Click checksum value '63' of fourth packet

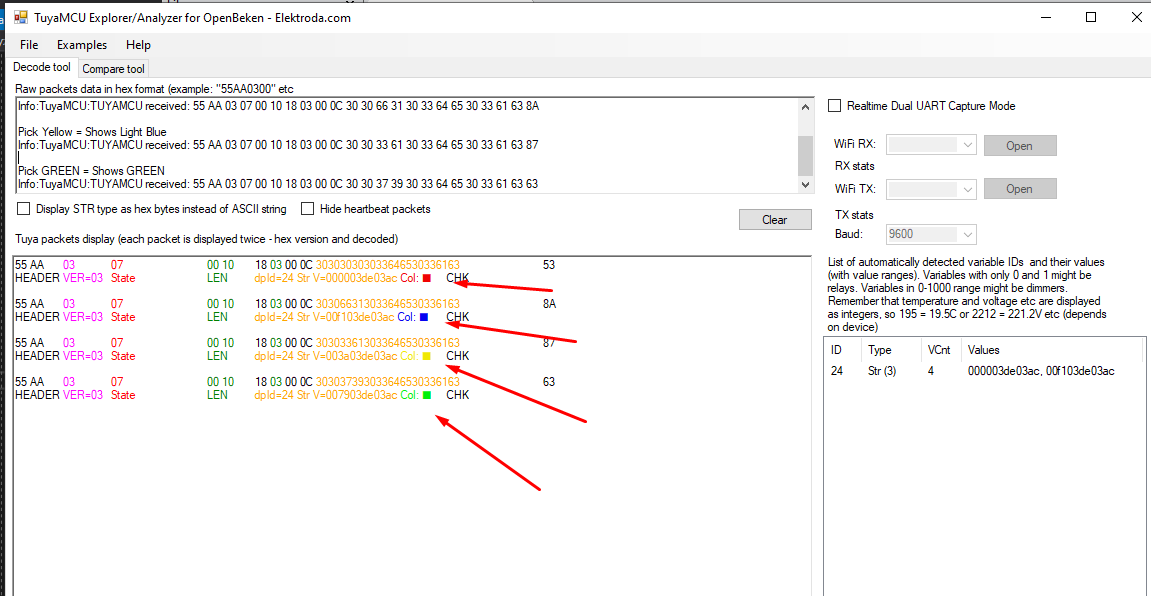(549, 382)
